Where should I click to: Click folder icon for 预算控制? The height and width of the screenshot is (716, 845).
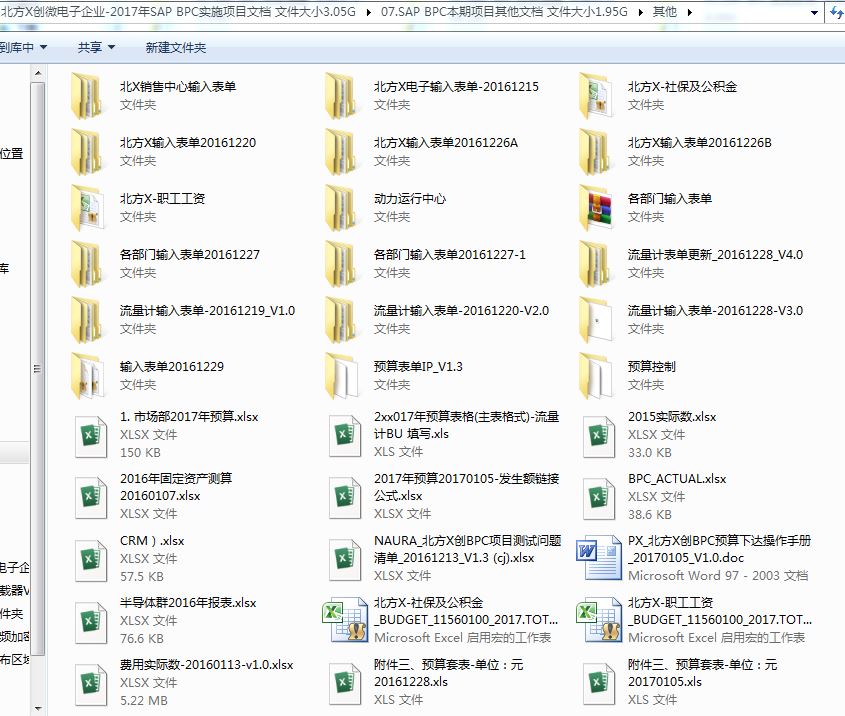pyautogui.click(x=595, y=376)
